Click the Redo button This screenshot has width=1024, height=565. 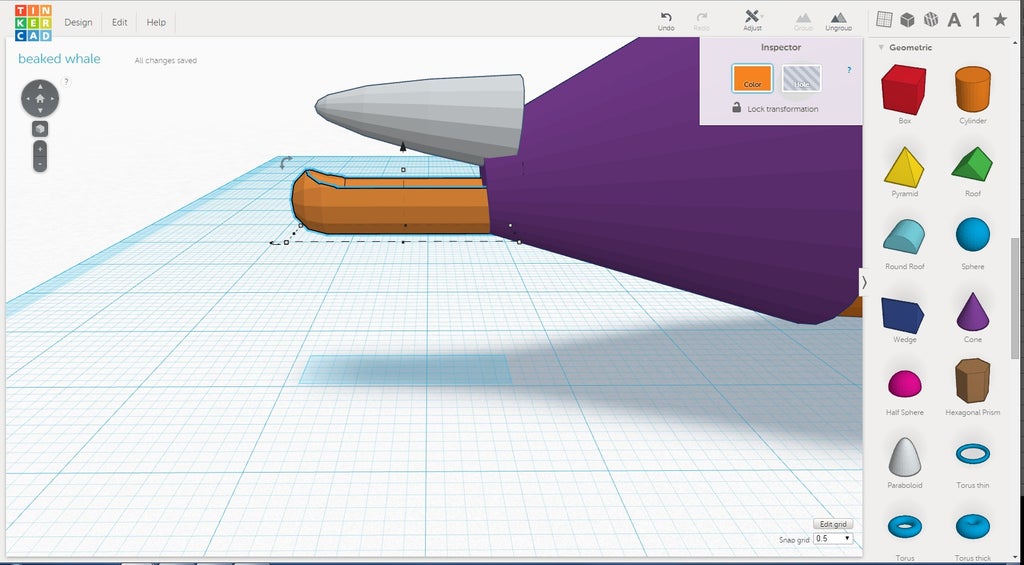(x=702, y=21)
